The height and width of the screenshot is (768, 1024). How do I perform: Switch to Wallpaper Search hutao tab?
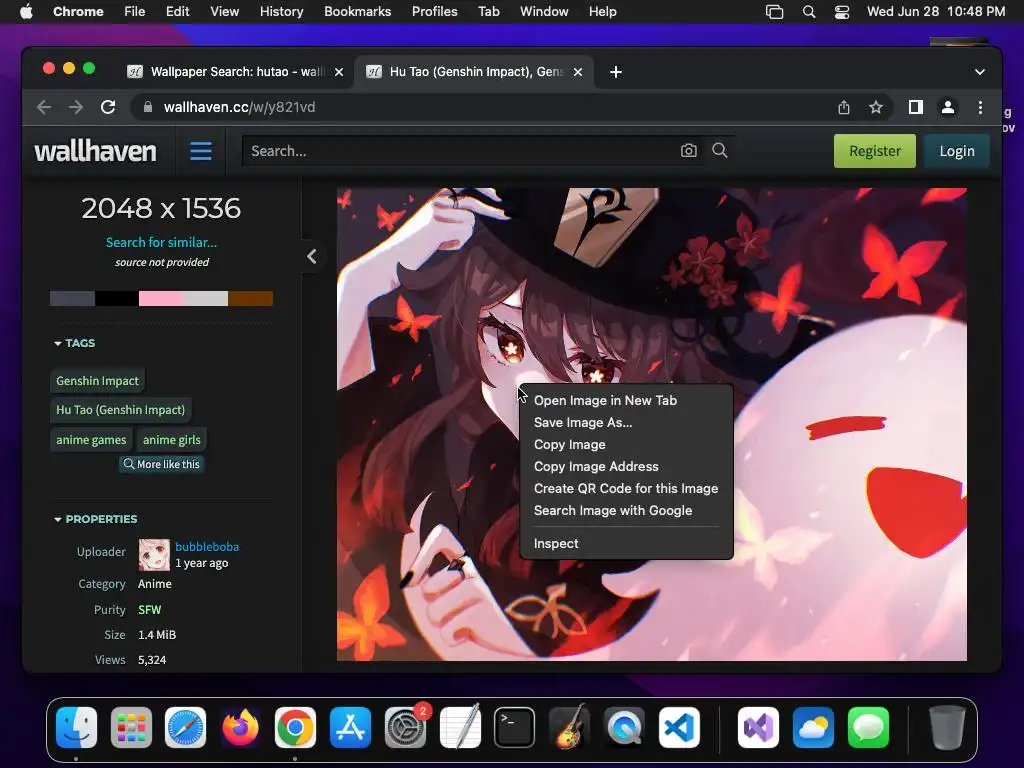(236, 72)
